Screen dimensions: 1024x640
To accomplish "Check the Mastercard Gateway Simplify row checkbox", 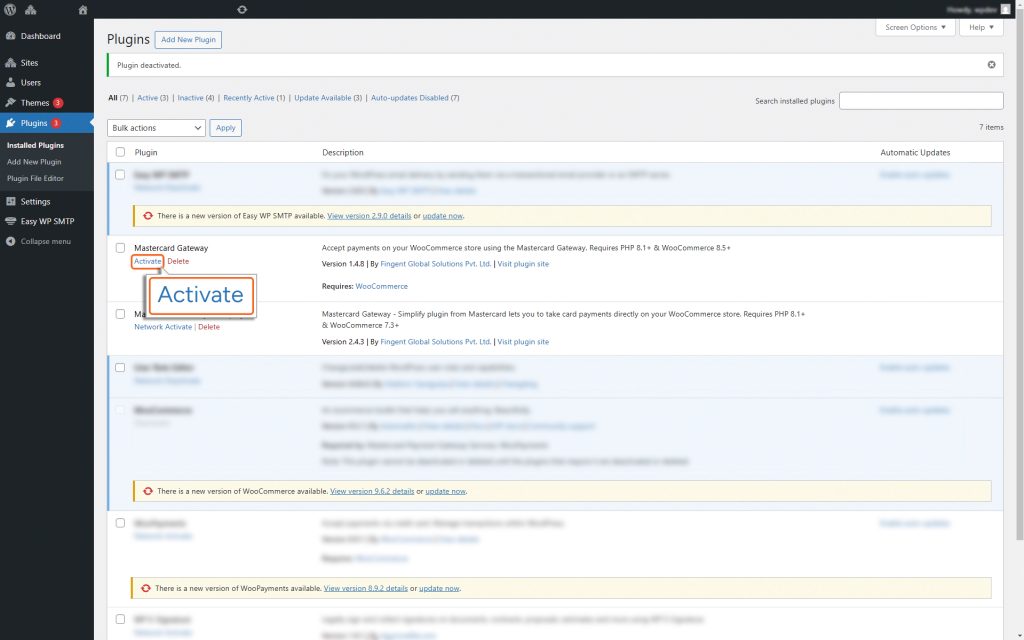I will [x=120, y=314].
